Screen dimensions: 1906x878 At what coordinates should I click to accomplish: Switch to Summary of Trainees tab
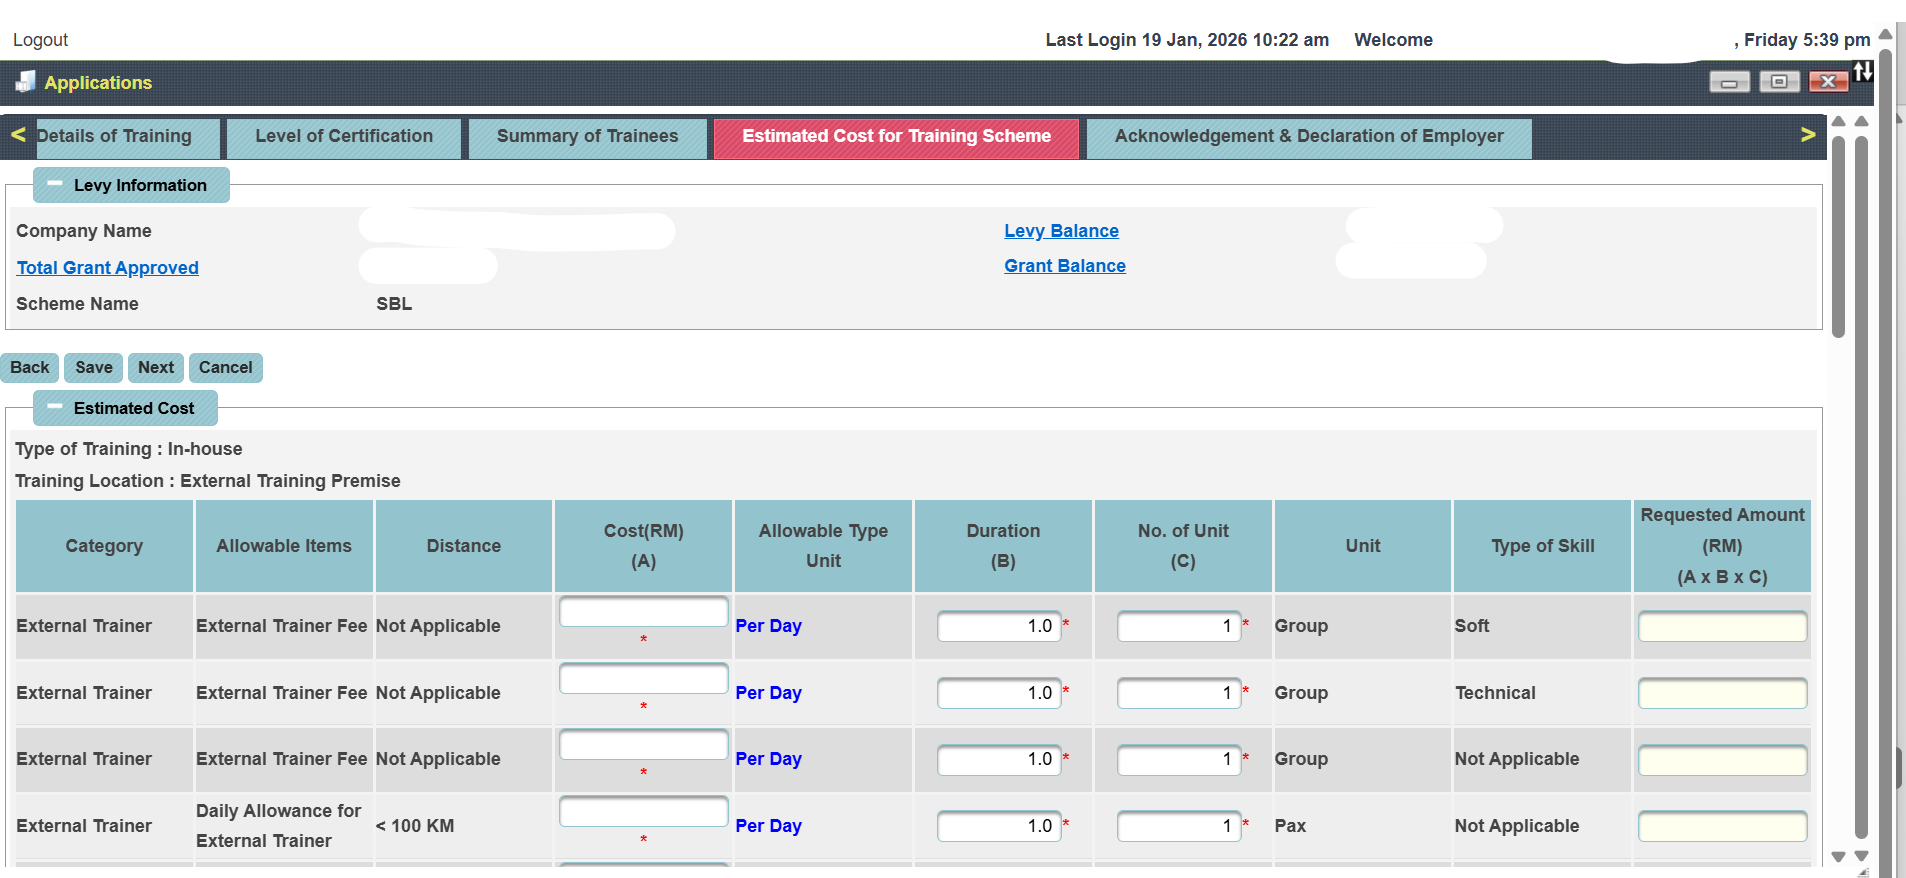click(587, 137)
